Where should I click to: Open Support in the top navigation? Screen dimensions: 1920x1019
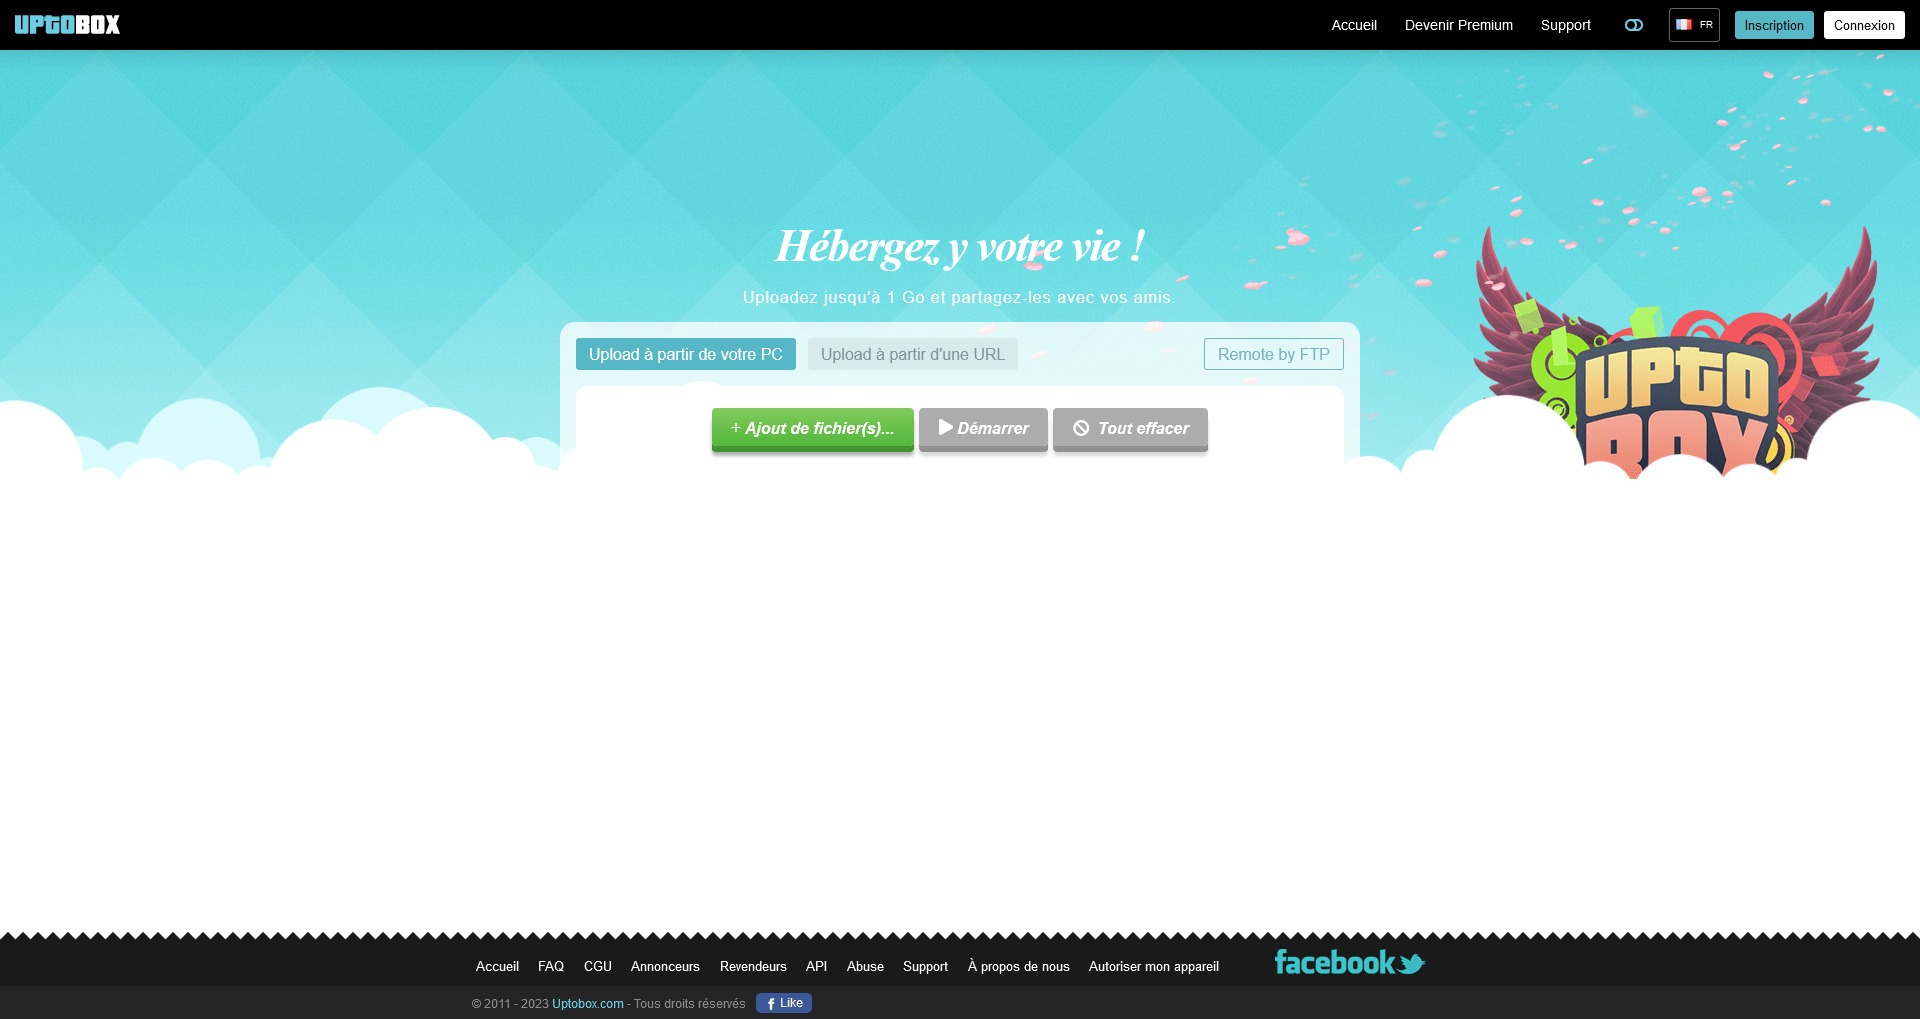(x=1565, y=25)
